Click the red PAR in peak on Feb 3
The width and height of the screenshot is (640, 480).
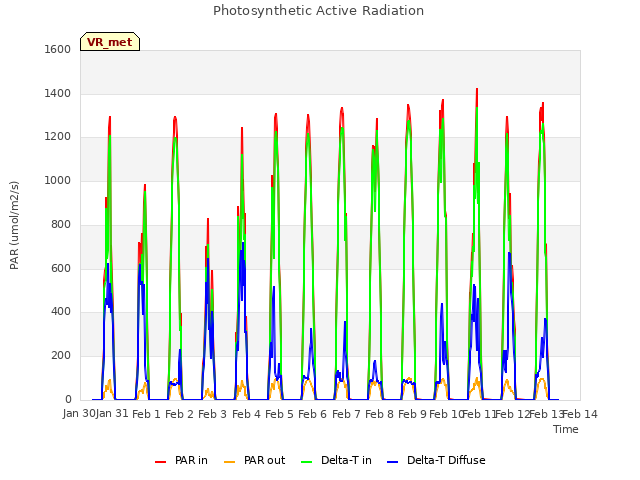tap(208, 220)
